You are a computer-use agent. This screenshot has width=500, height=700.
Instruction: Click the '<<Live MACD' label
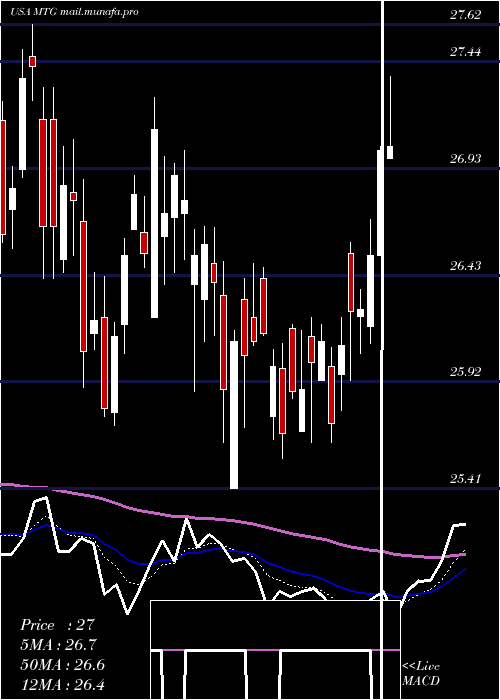421,673
